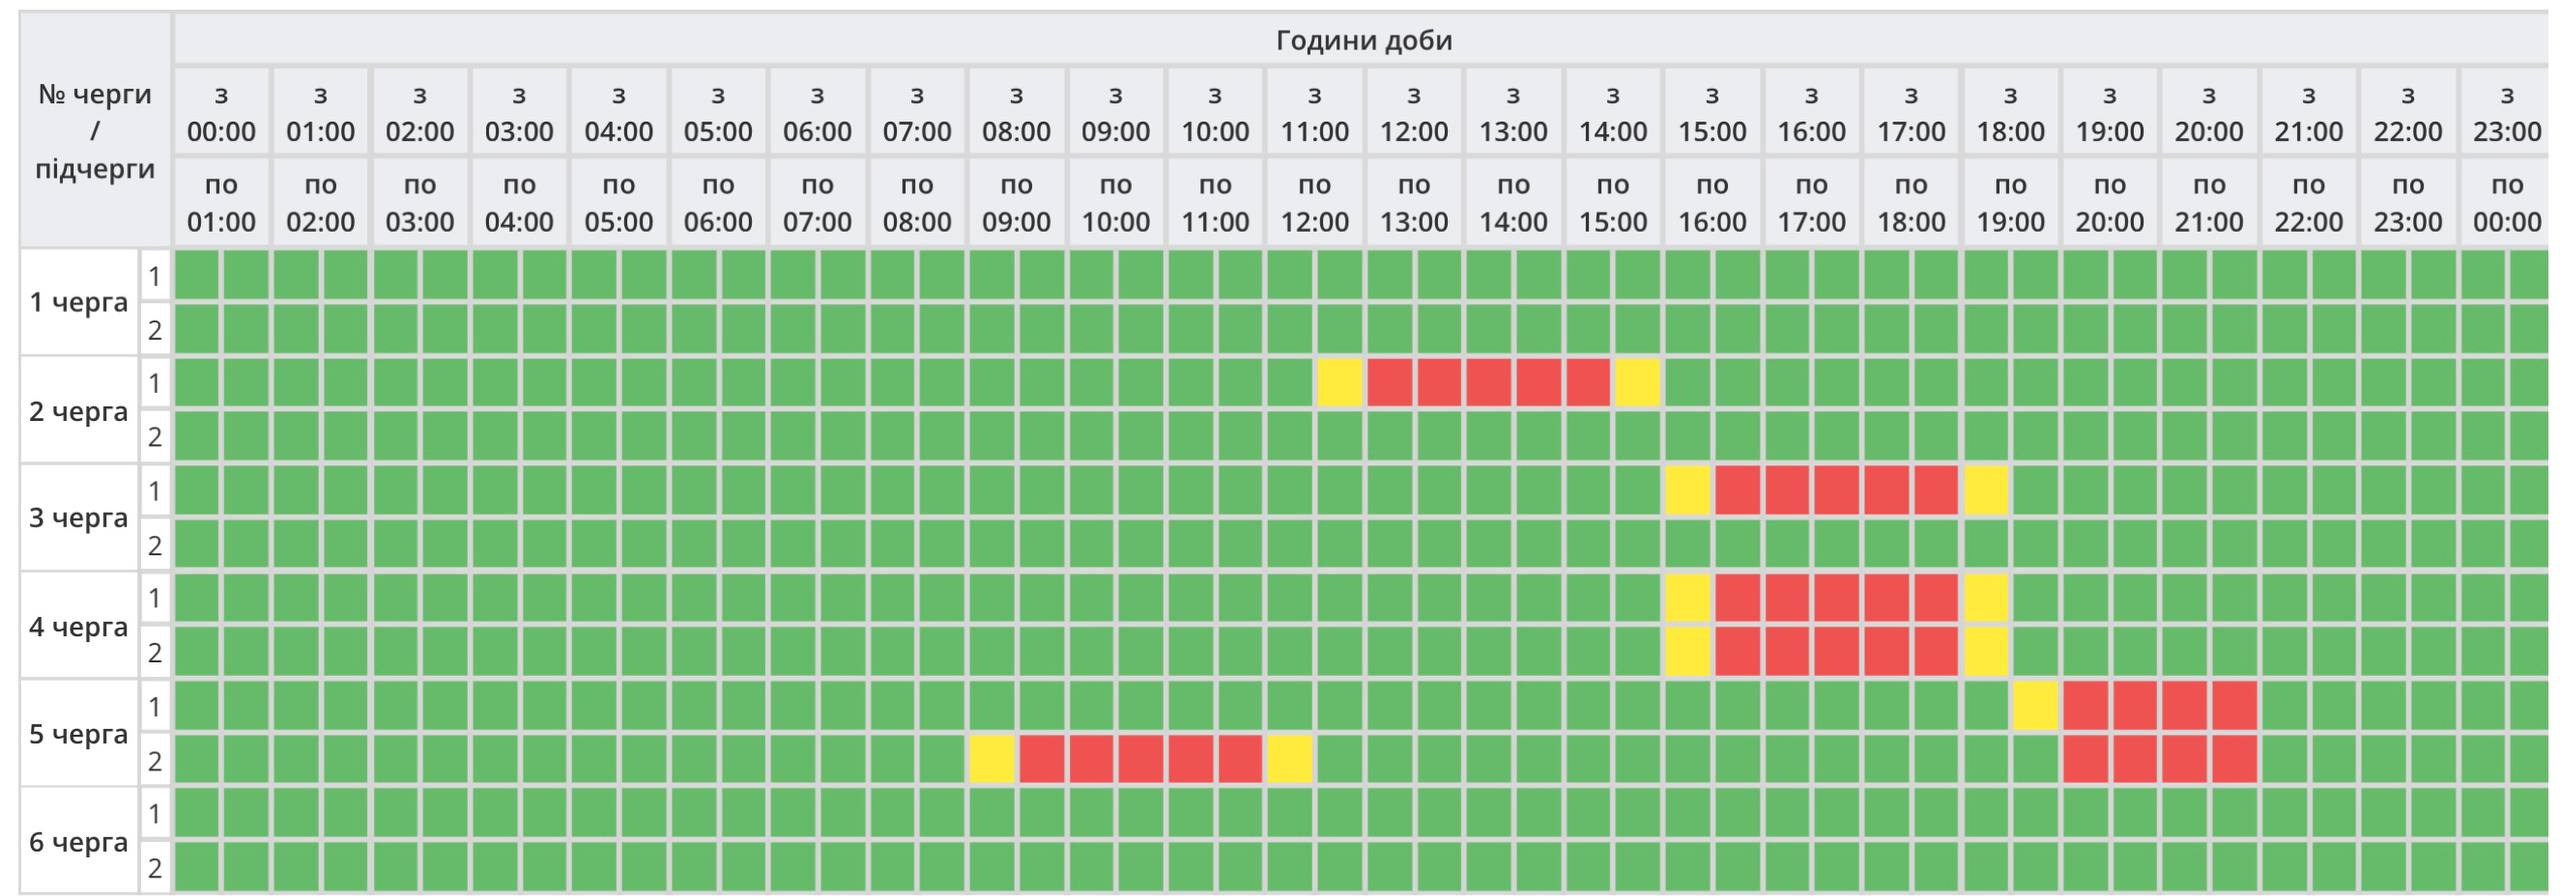Select the "з 12:00" column header
Screen dimensions: 2560x896
coord(1413,113)
